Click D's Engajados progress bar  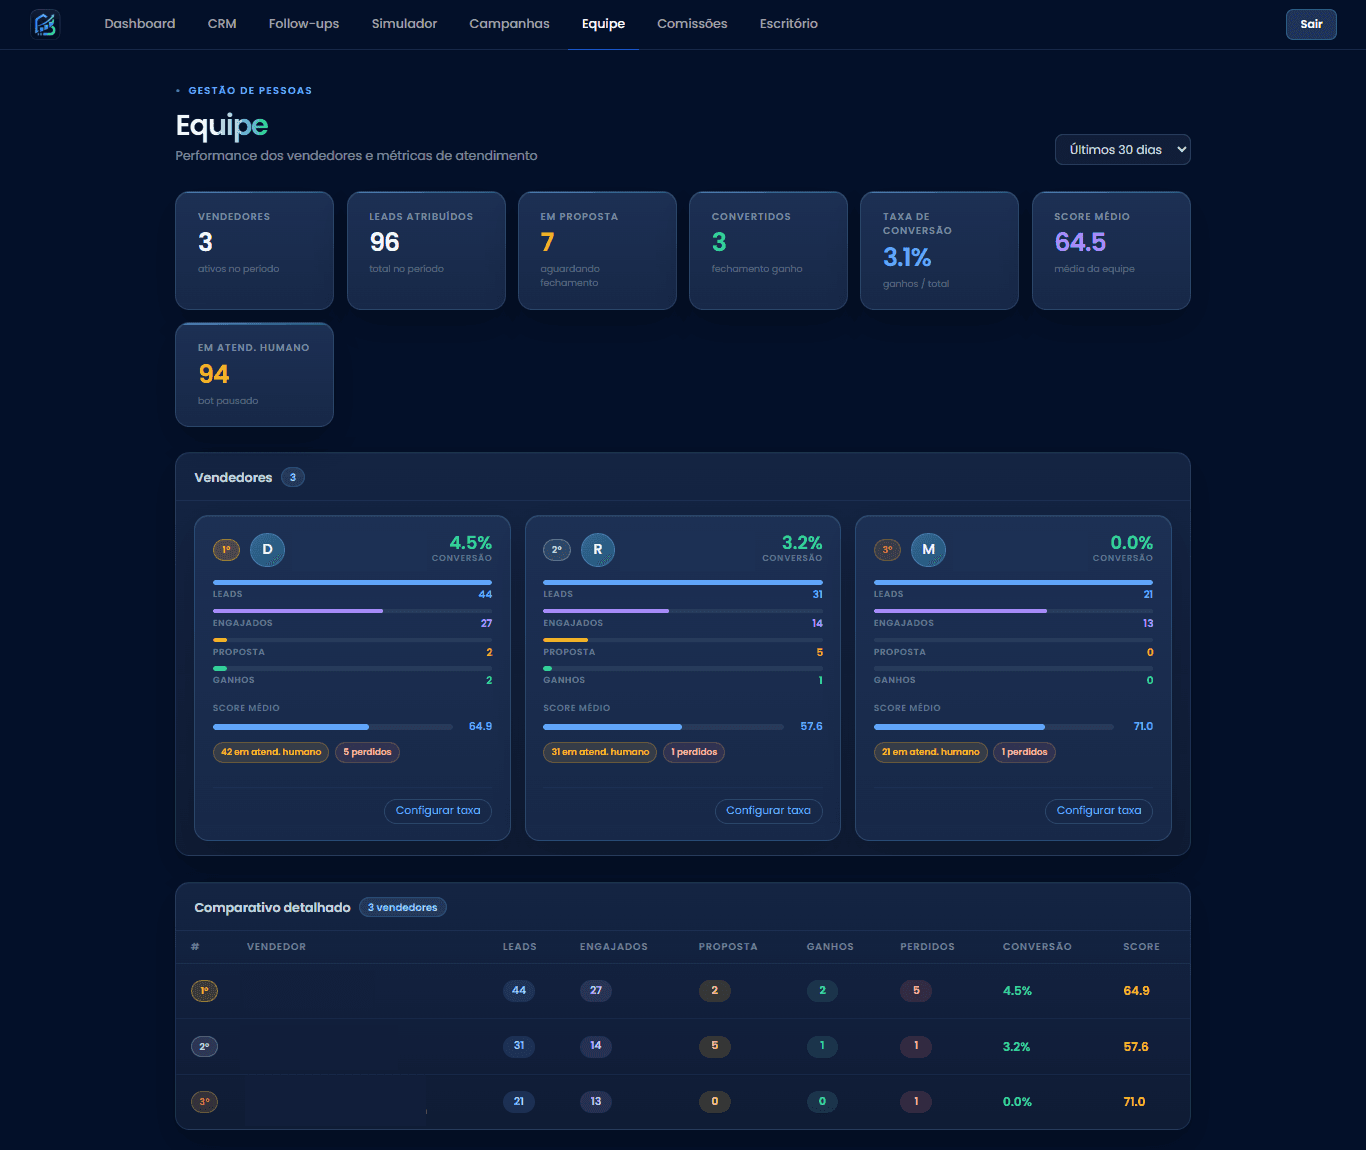tap(352, 611)
